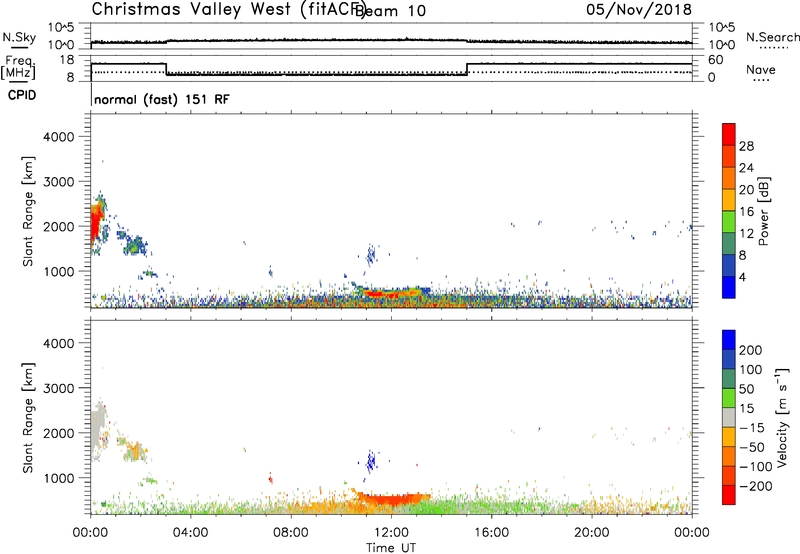
Task: Click the 'N.Sky' legend label
Action: click(19, 37)
